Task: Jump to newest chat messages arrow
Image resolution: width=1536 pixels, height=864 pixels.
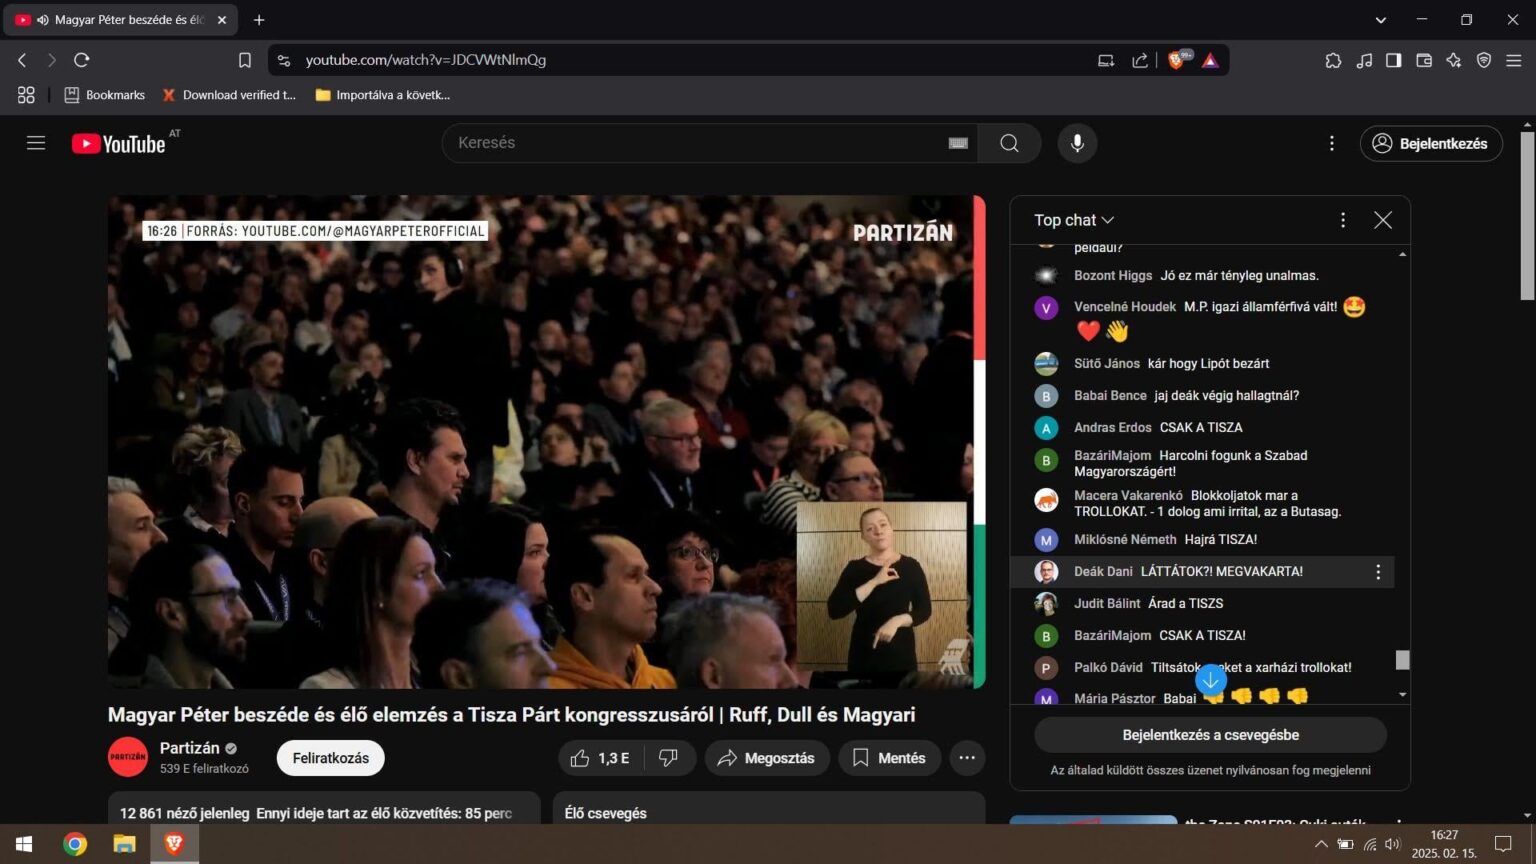Action: (x=1210, y=680)
